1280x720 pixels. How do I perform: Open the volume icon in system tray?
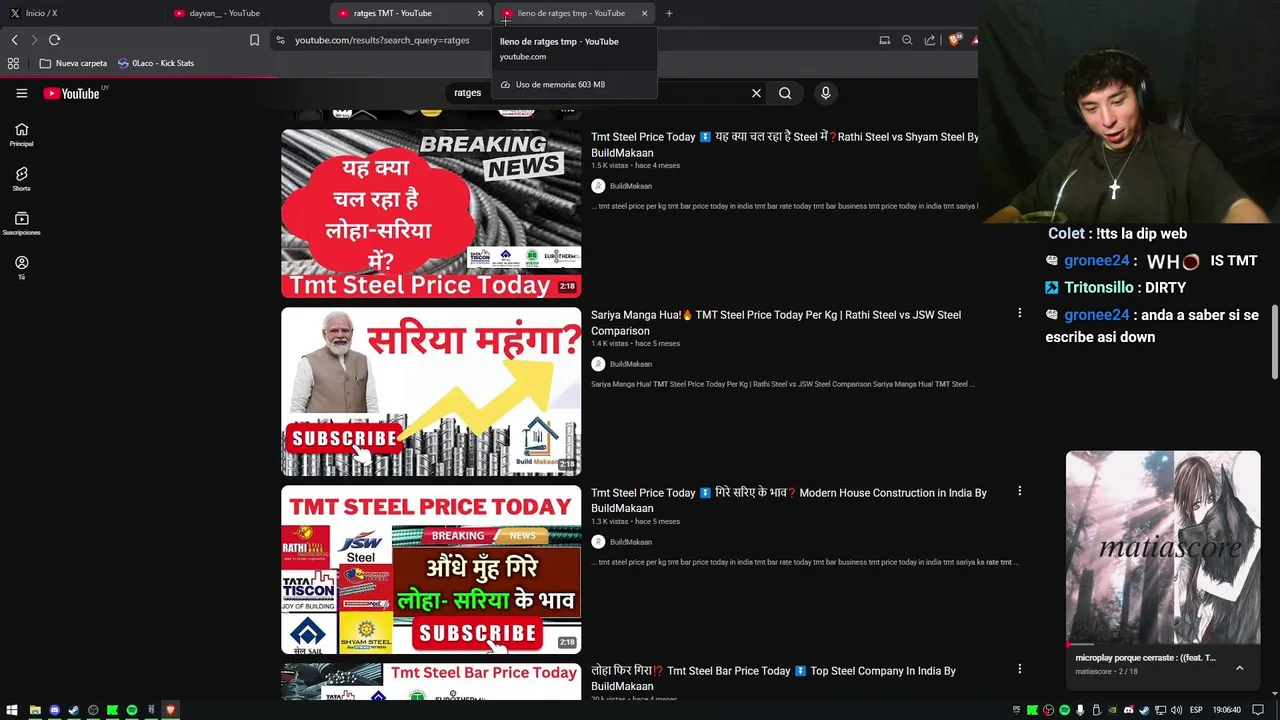[1176, 710]
